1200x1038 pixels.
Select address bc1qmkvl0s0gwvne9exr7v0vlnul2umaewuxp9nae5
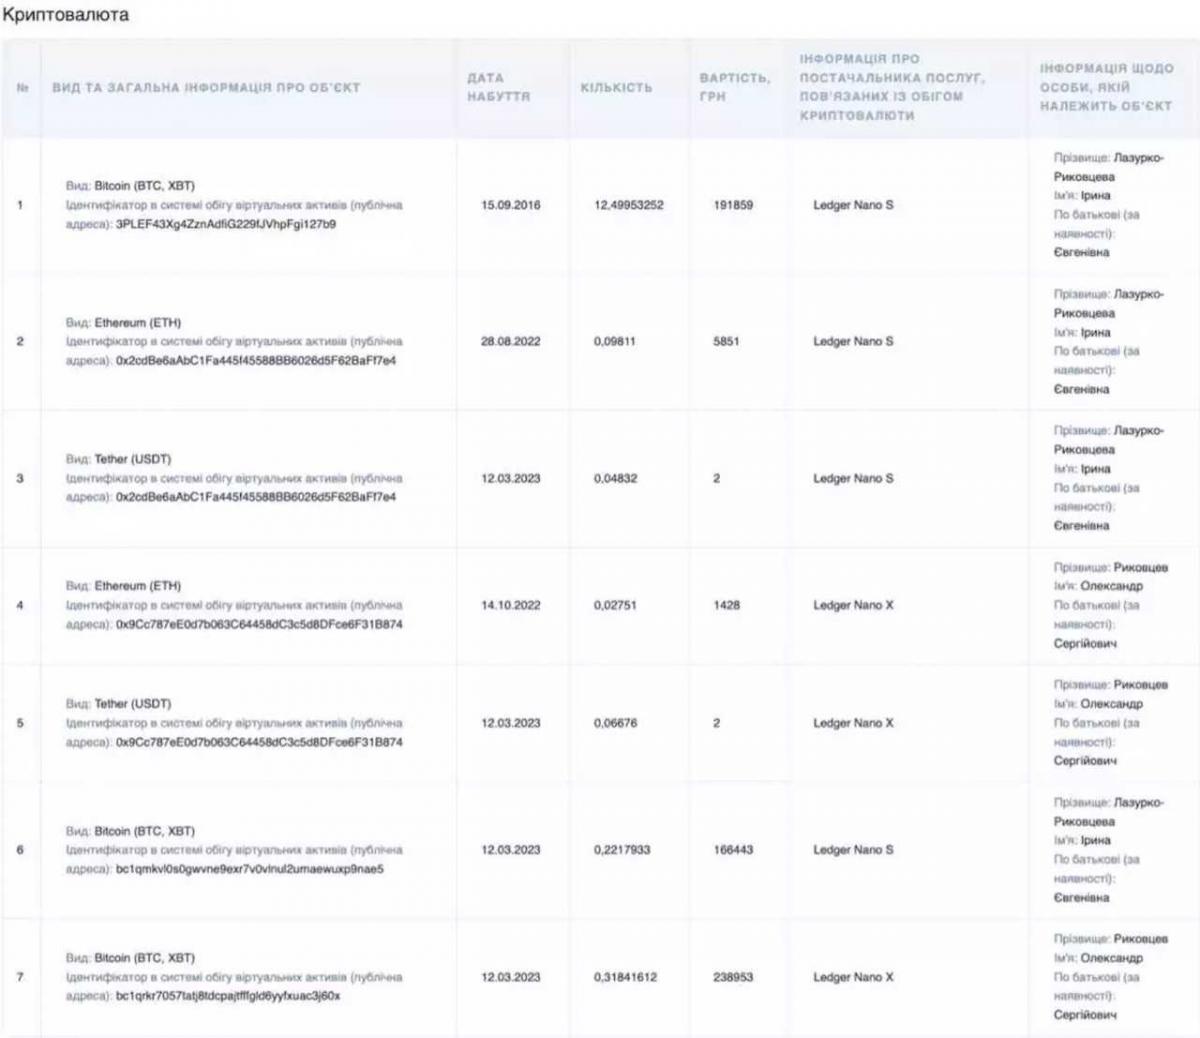coord(250,869)
